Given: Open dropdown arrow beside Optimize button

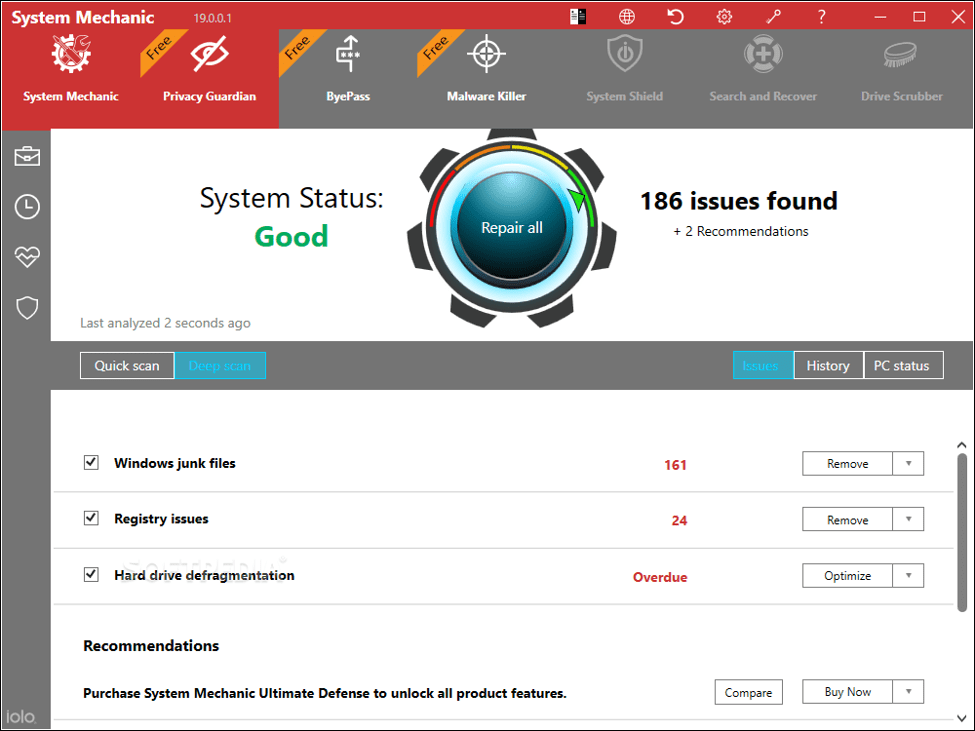Looking at the screenshot, I should click(908, 576).
